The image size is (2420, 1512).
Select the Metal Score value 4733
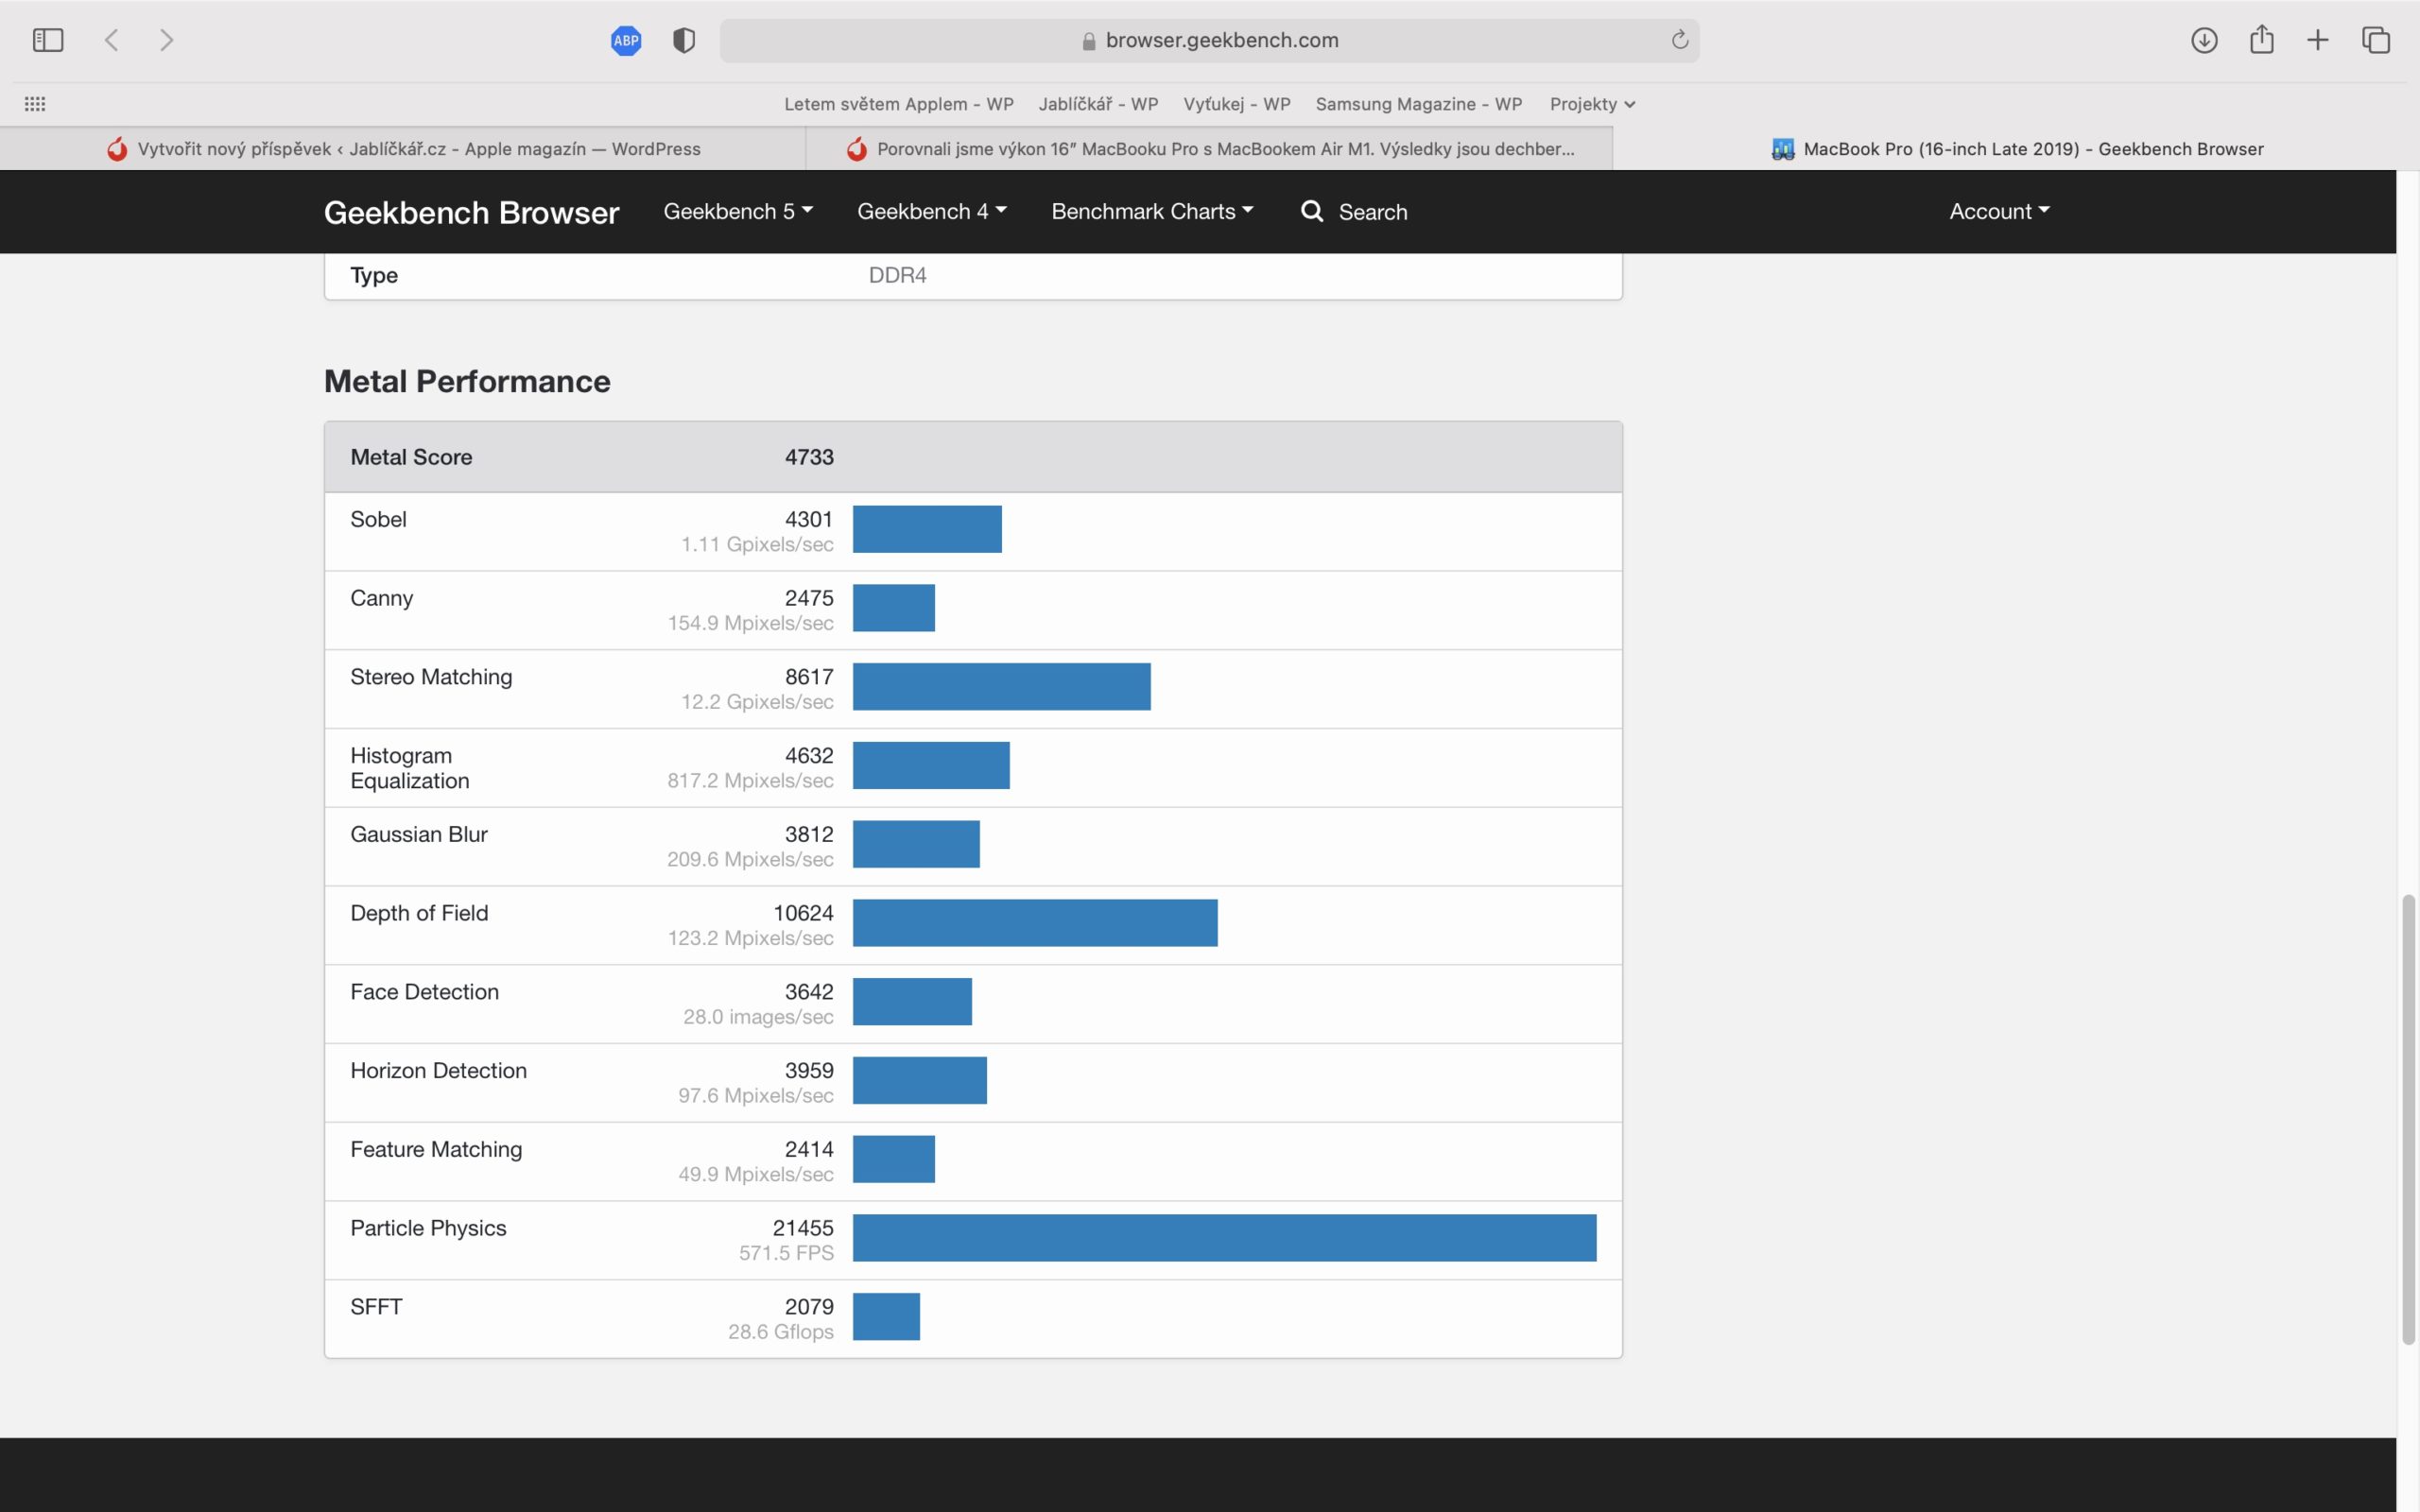[x=809, y=457]
